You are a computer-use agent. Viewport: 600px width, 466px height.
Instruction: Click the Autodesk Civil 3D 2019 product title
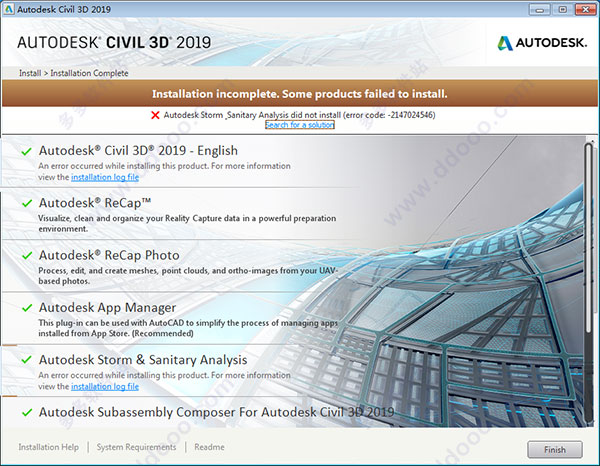(114, 42)
